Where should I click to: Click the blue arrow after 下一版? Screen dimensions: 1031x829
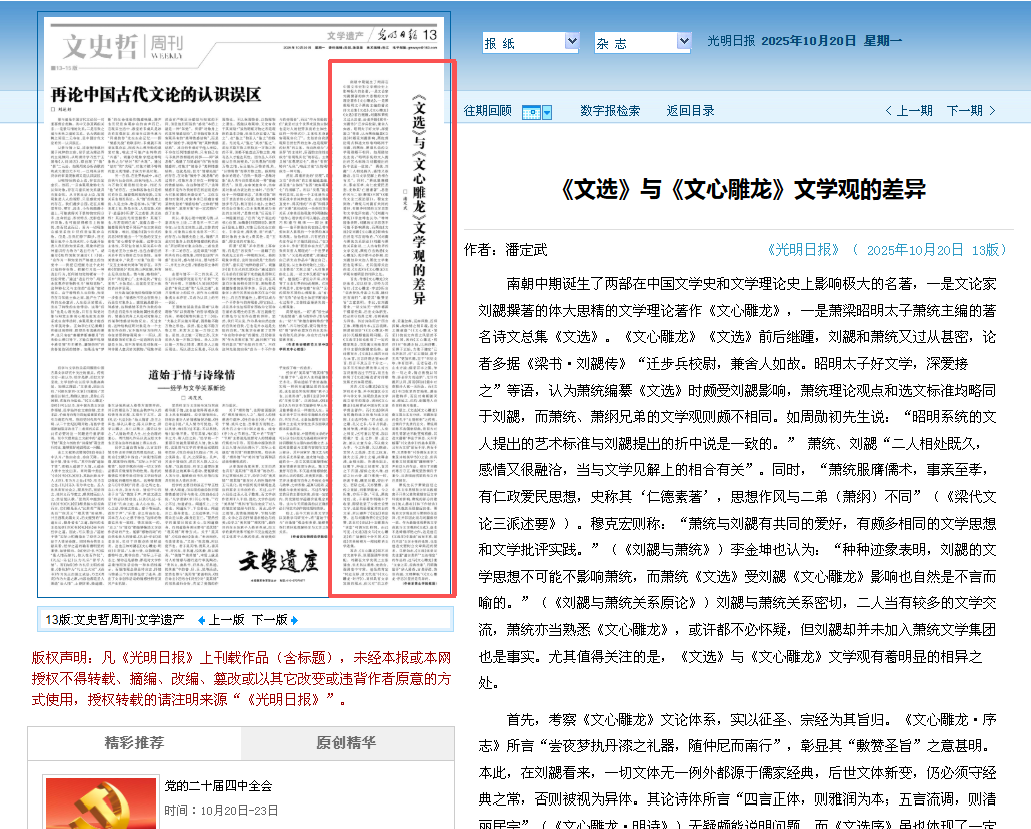(x=294, y=620)
